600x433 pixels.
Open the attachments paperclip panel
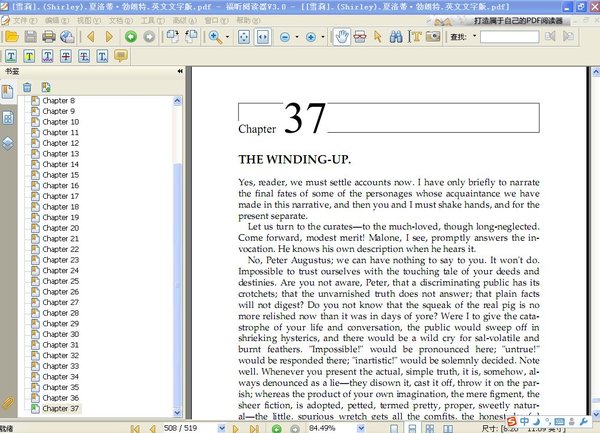pyautogui.click(x=8, y=403)
